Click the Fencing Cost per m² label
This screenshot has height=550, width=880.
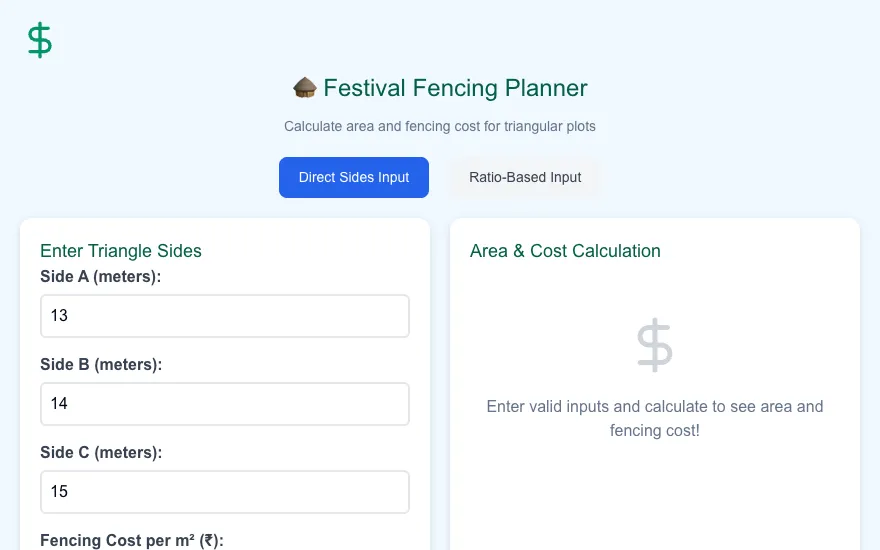(x=132, y=540)
